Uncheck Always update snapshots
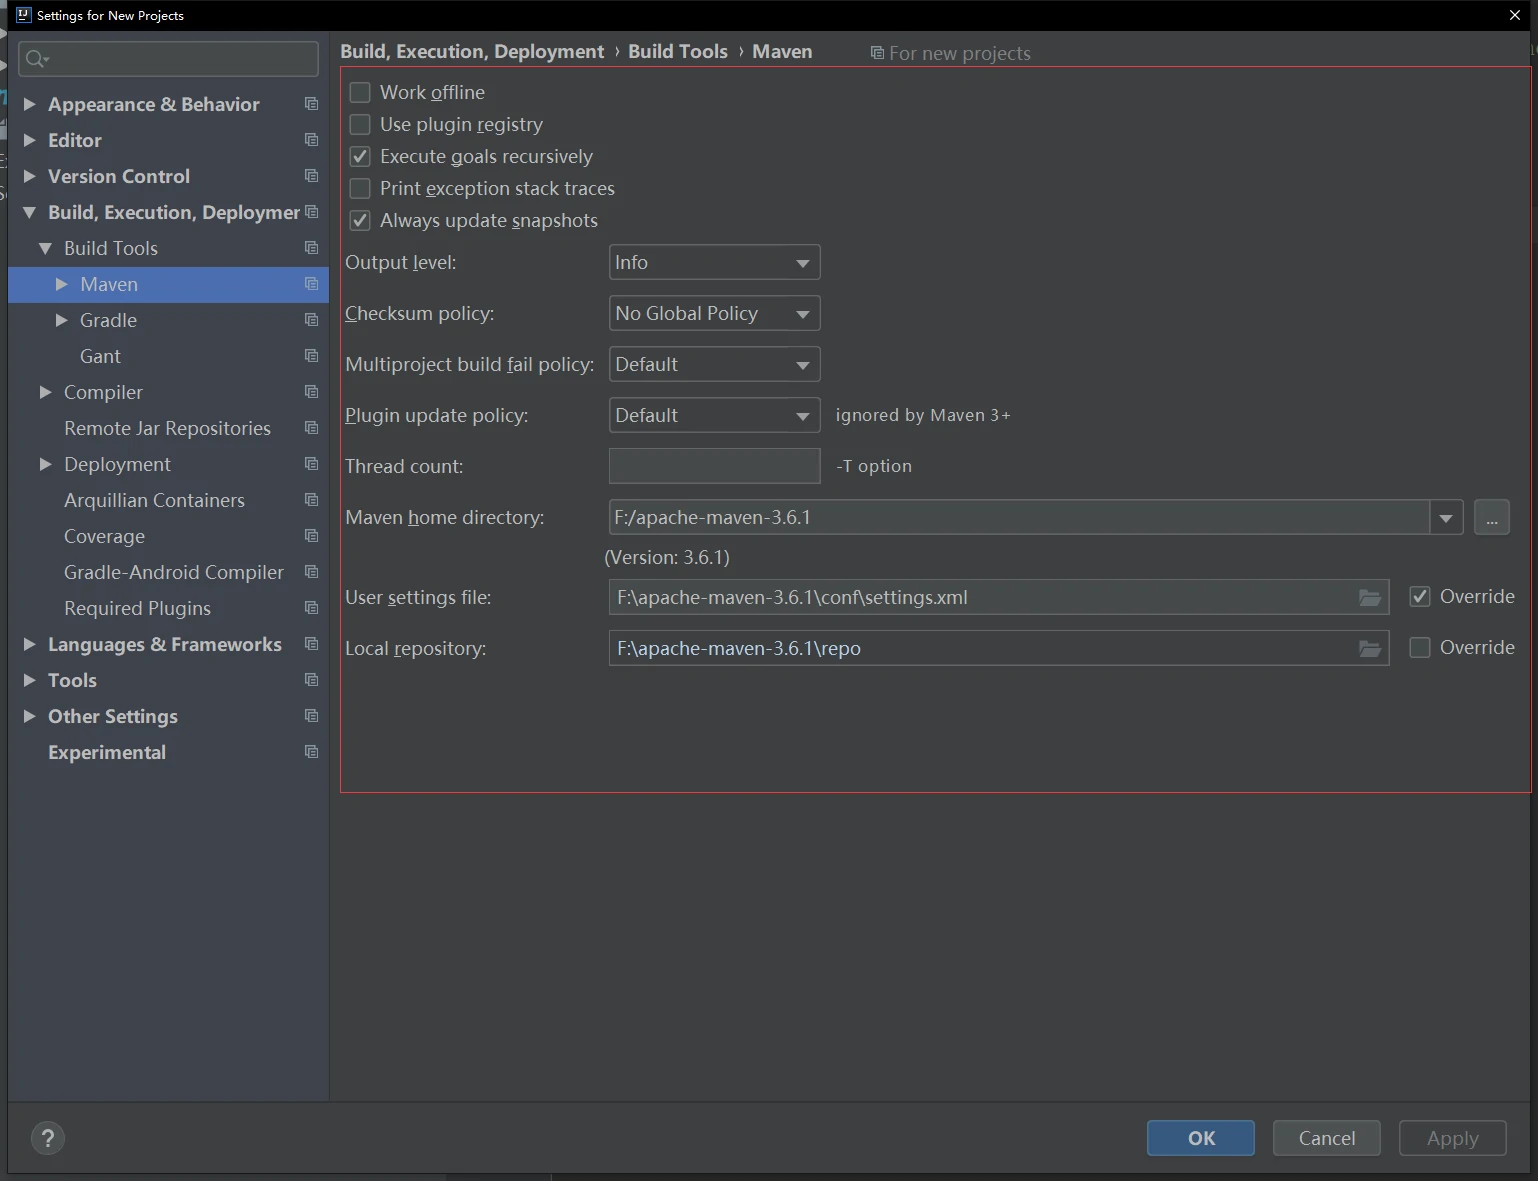The height and width of the screenshot is (1181, 1538). pyautogui.click(x=360, y=221)
